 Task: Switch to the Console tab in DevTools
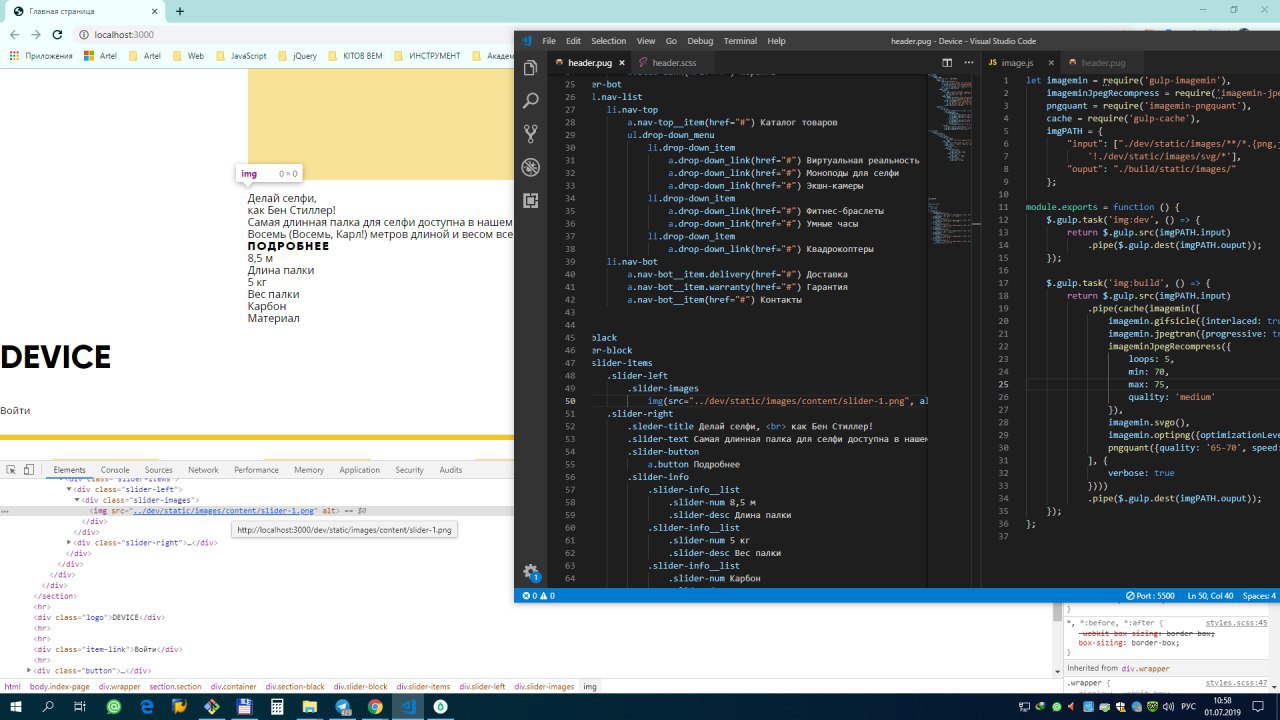[115, 470]
